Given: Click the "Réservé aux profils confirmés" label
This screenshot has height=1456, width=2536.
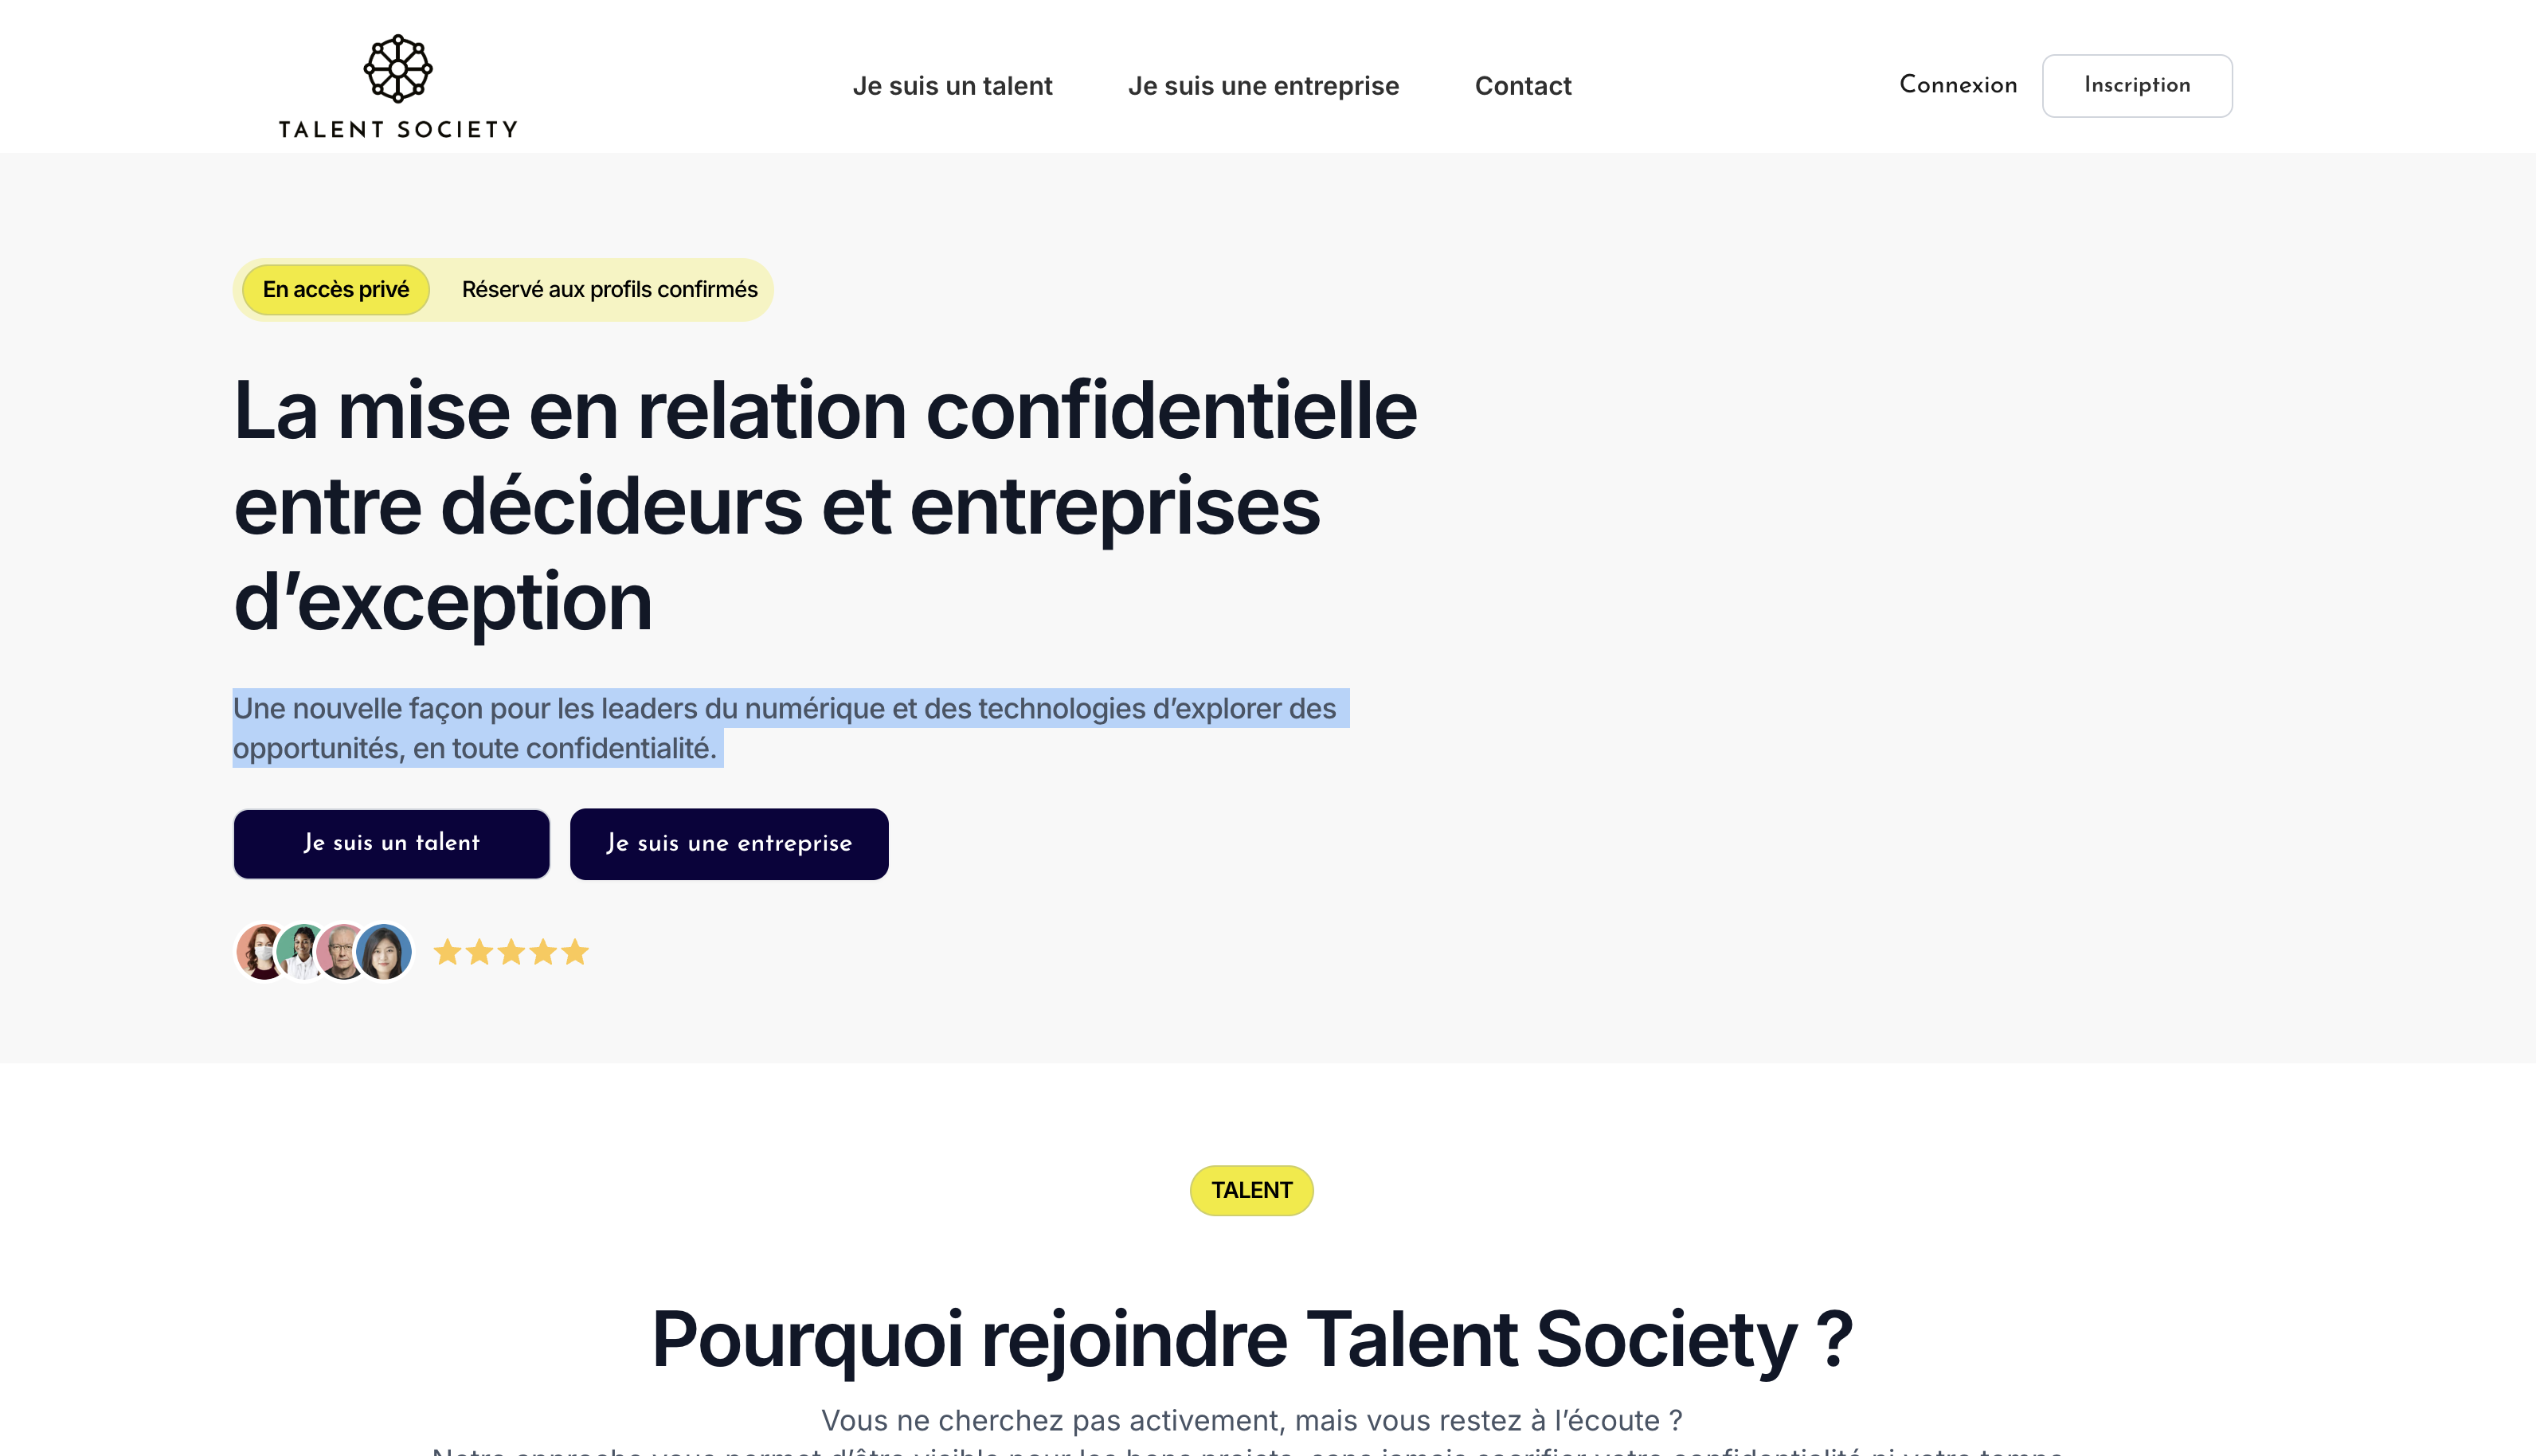Looking at the screenshot, I should [609, 290].
